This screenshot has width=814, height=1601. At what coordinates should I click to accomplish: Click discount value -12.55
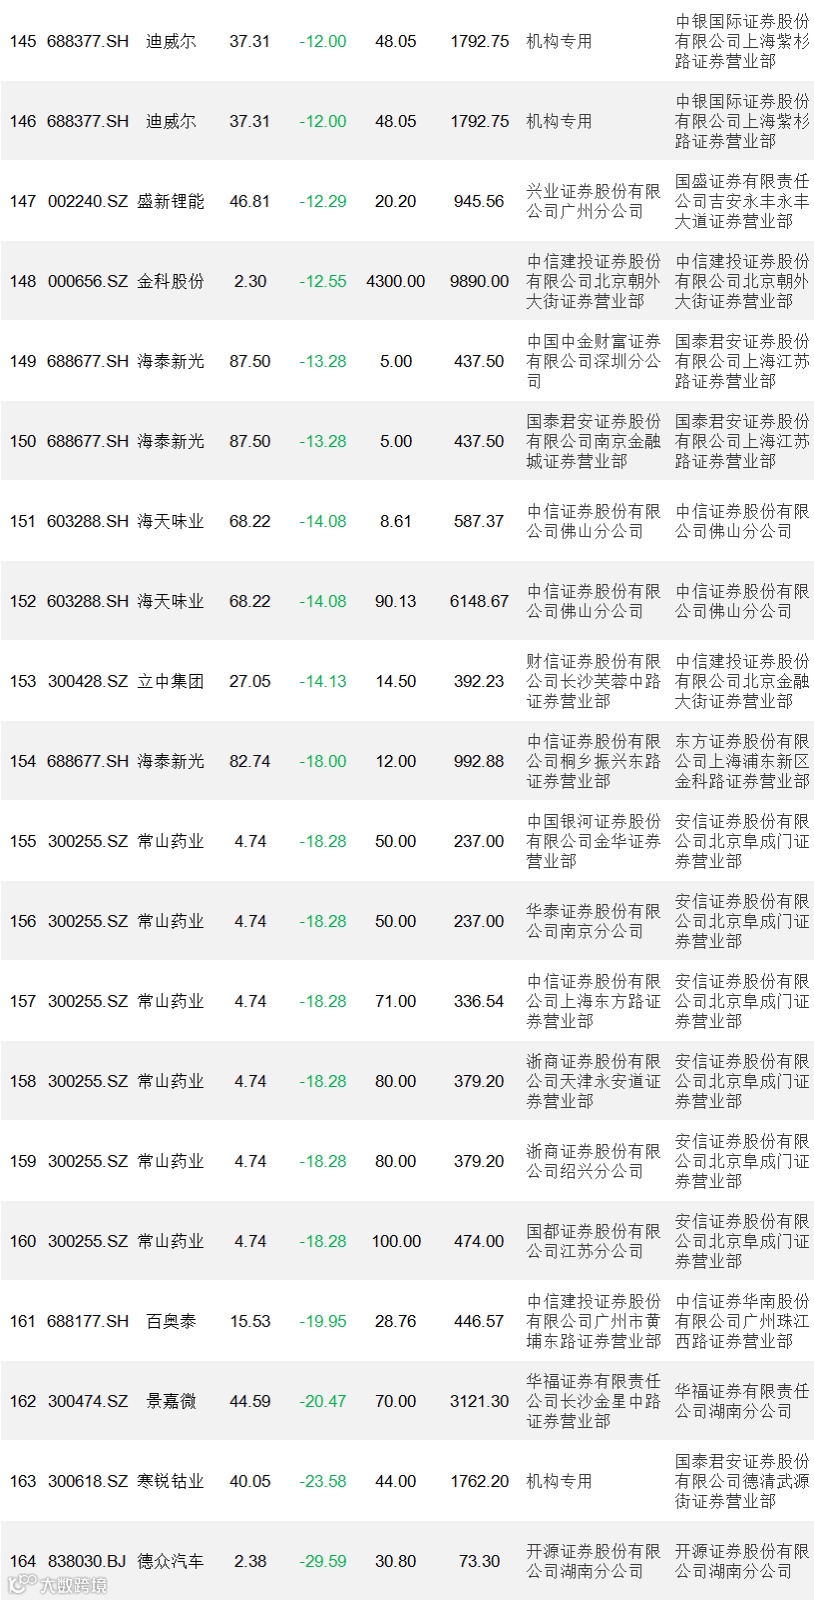(x=323, y=281)
